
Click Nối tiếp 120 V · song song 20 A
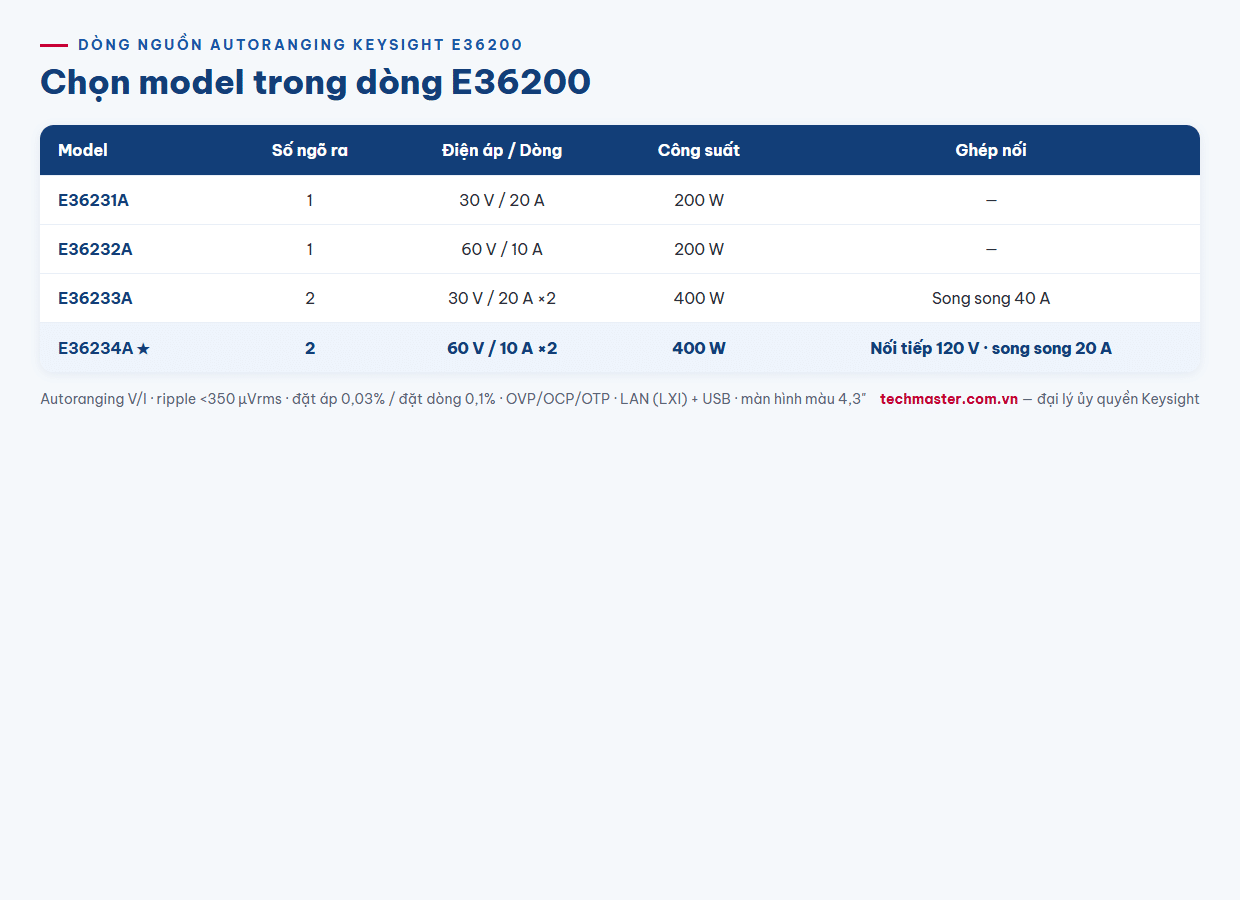point(991,348)
